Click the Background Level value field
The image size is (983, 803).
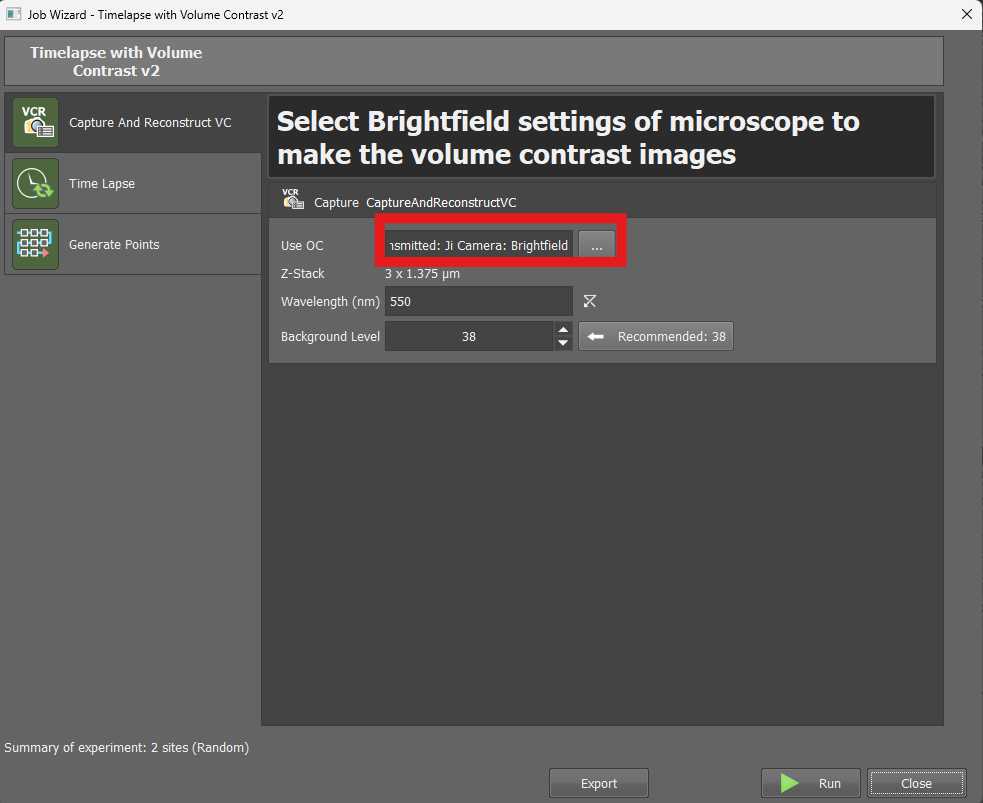tap(468, 337)
